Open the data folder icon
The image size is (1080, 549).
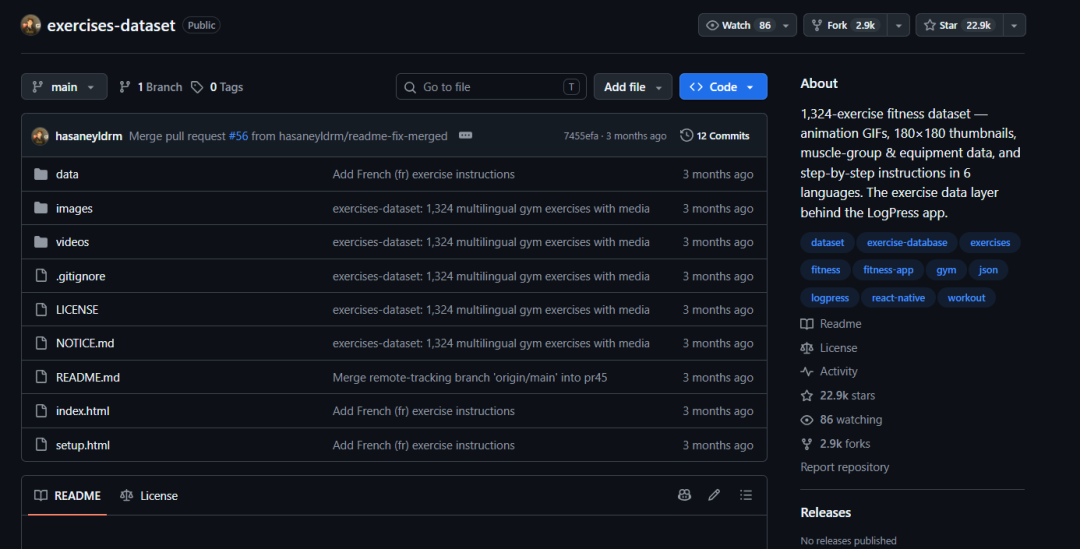coord(41,174)
